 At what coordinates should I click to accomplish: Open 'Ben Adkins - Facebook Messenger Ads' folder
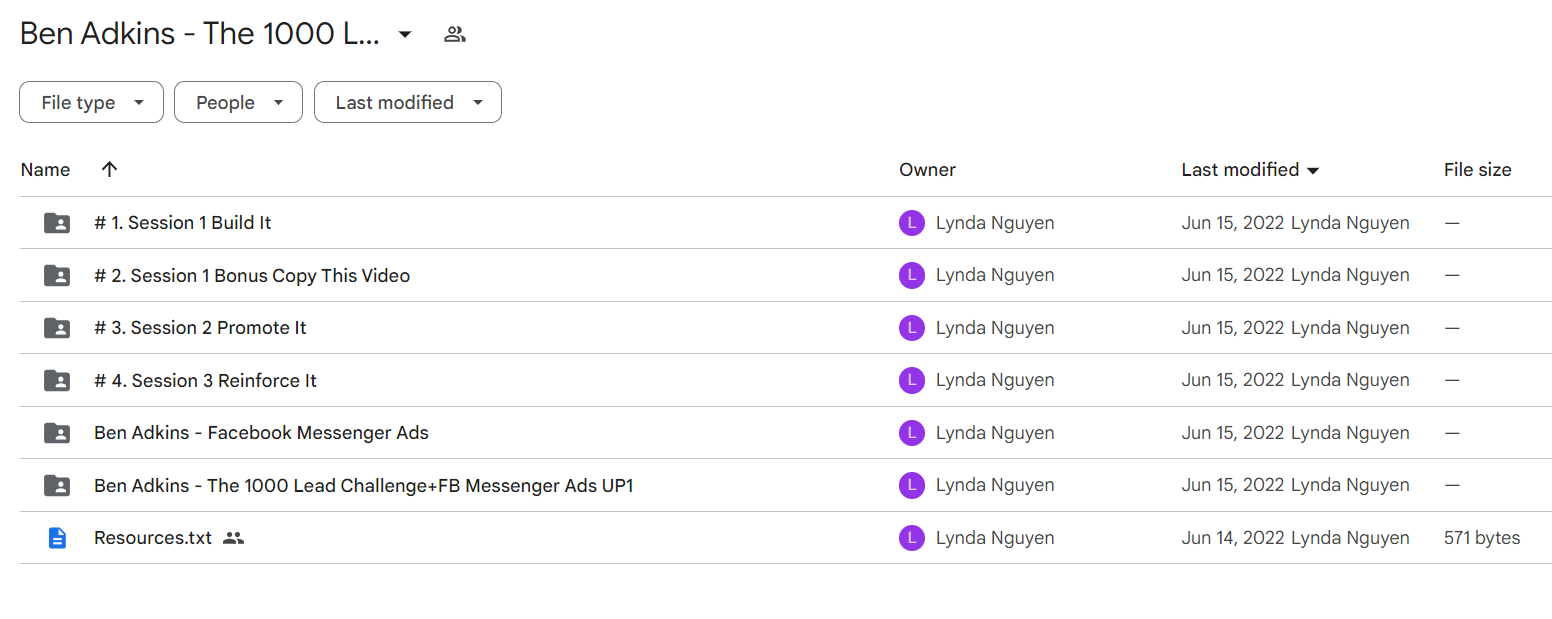click(261, 433)
